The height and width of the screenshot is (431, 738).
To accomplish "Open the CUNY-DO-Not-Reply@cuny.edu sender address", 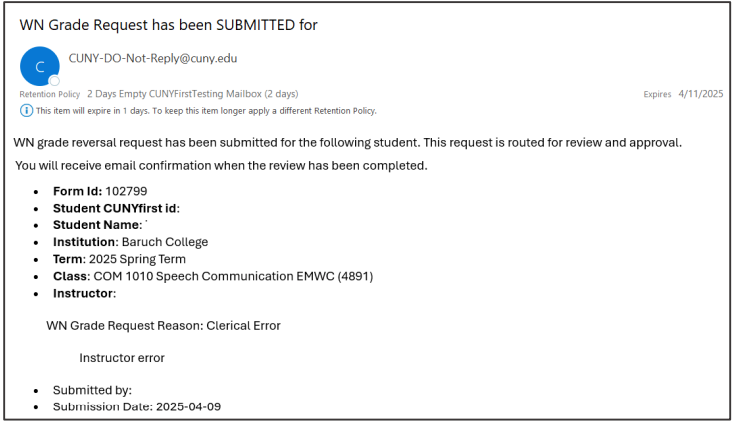I will pos(153,58).
